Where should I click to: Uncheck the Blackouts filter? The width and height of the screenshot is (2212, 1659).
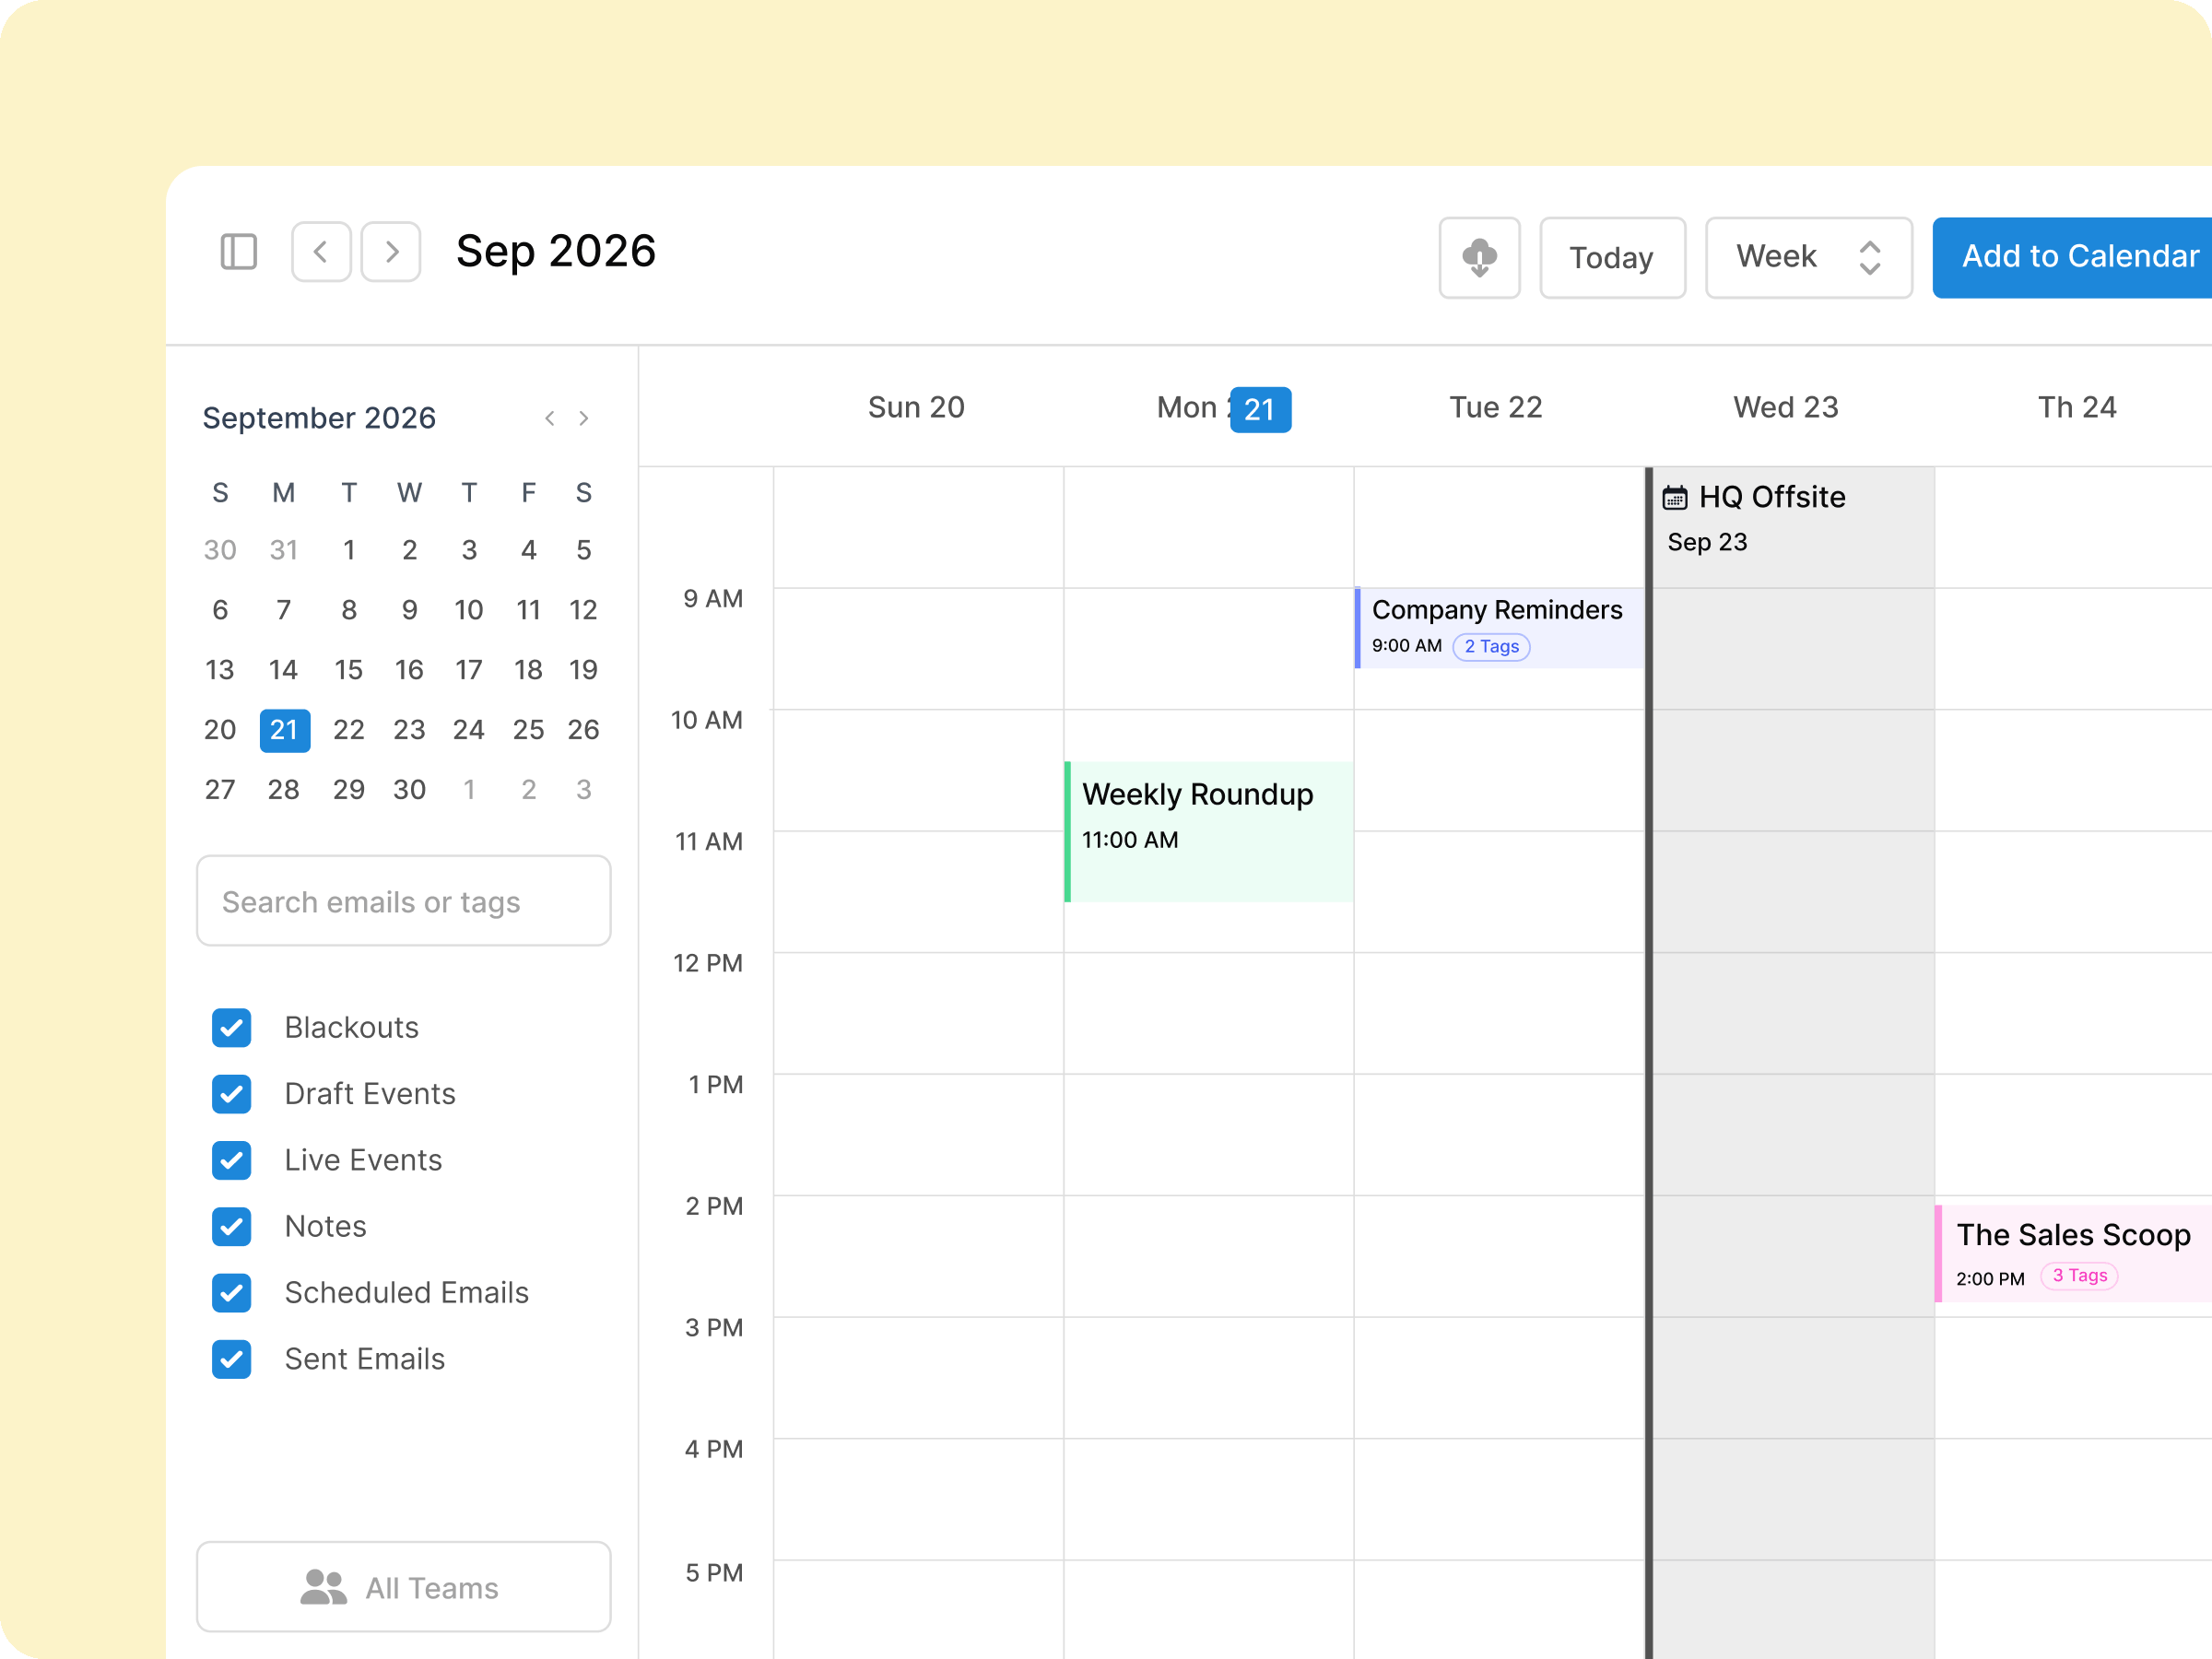pyautogui.click(x=231, y=1027)
